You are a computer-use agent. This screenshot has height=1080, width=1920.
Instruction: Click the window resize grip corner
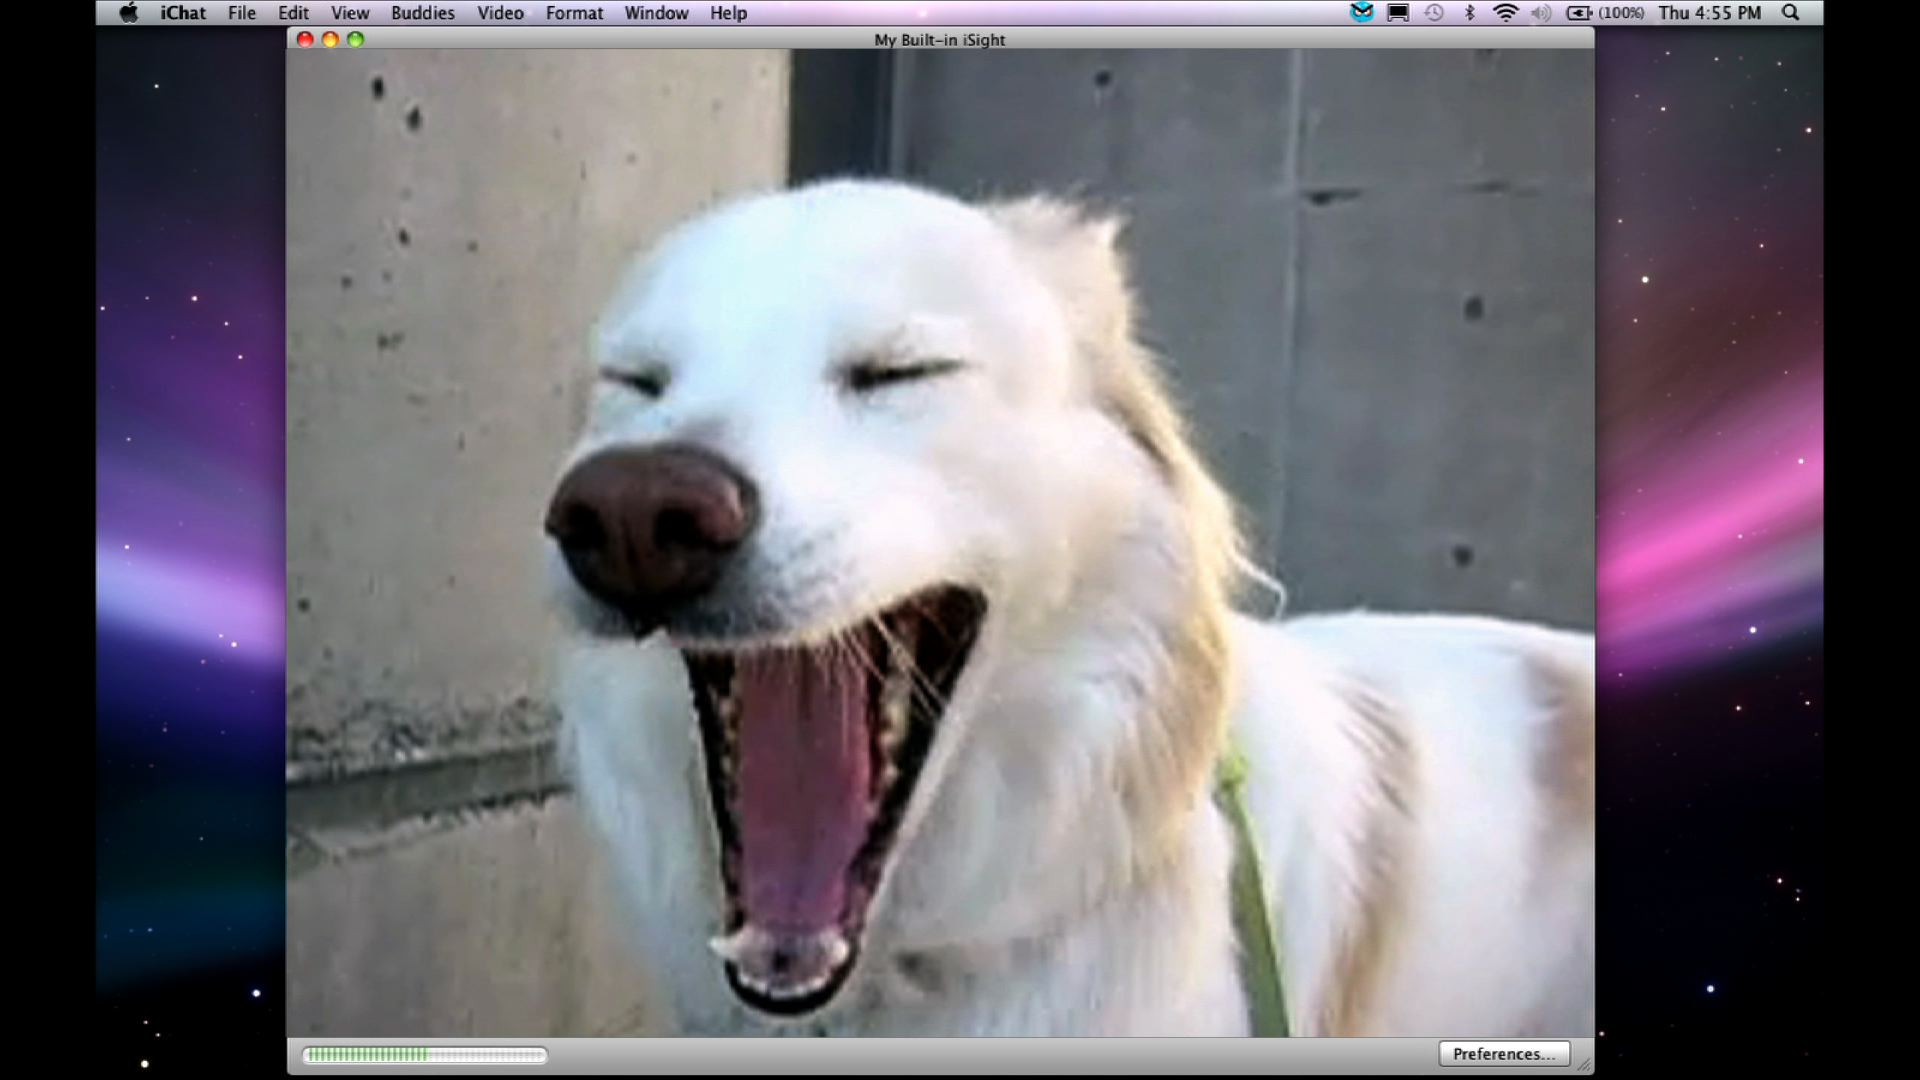(1584, 1066)
